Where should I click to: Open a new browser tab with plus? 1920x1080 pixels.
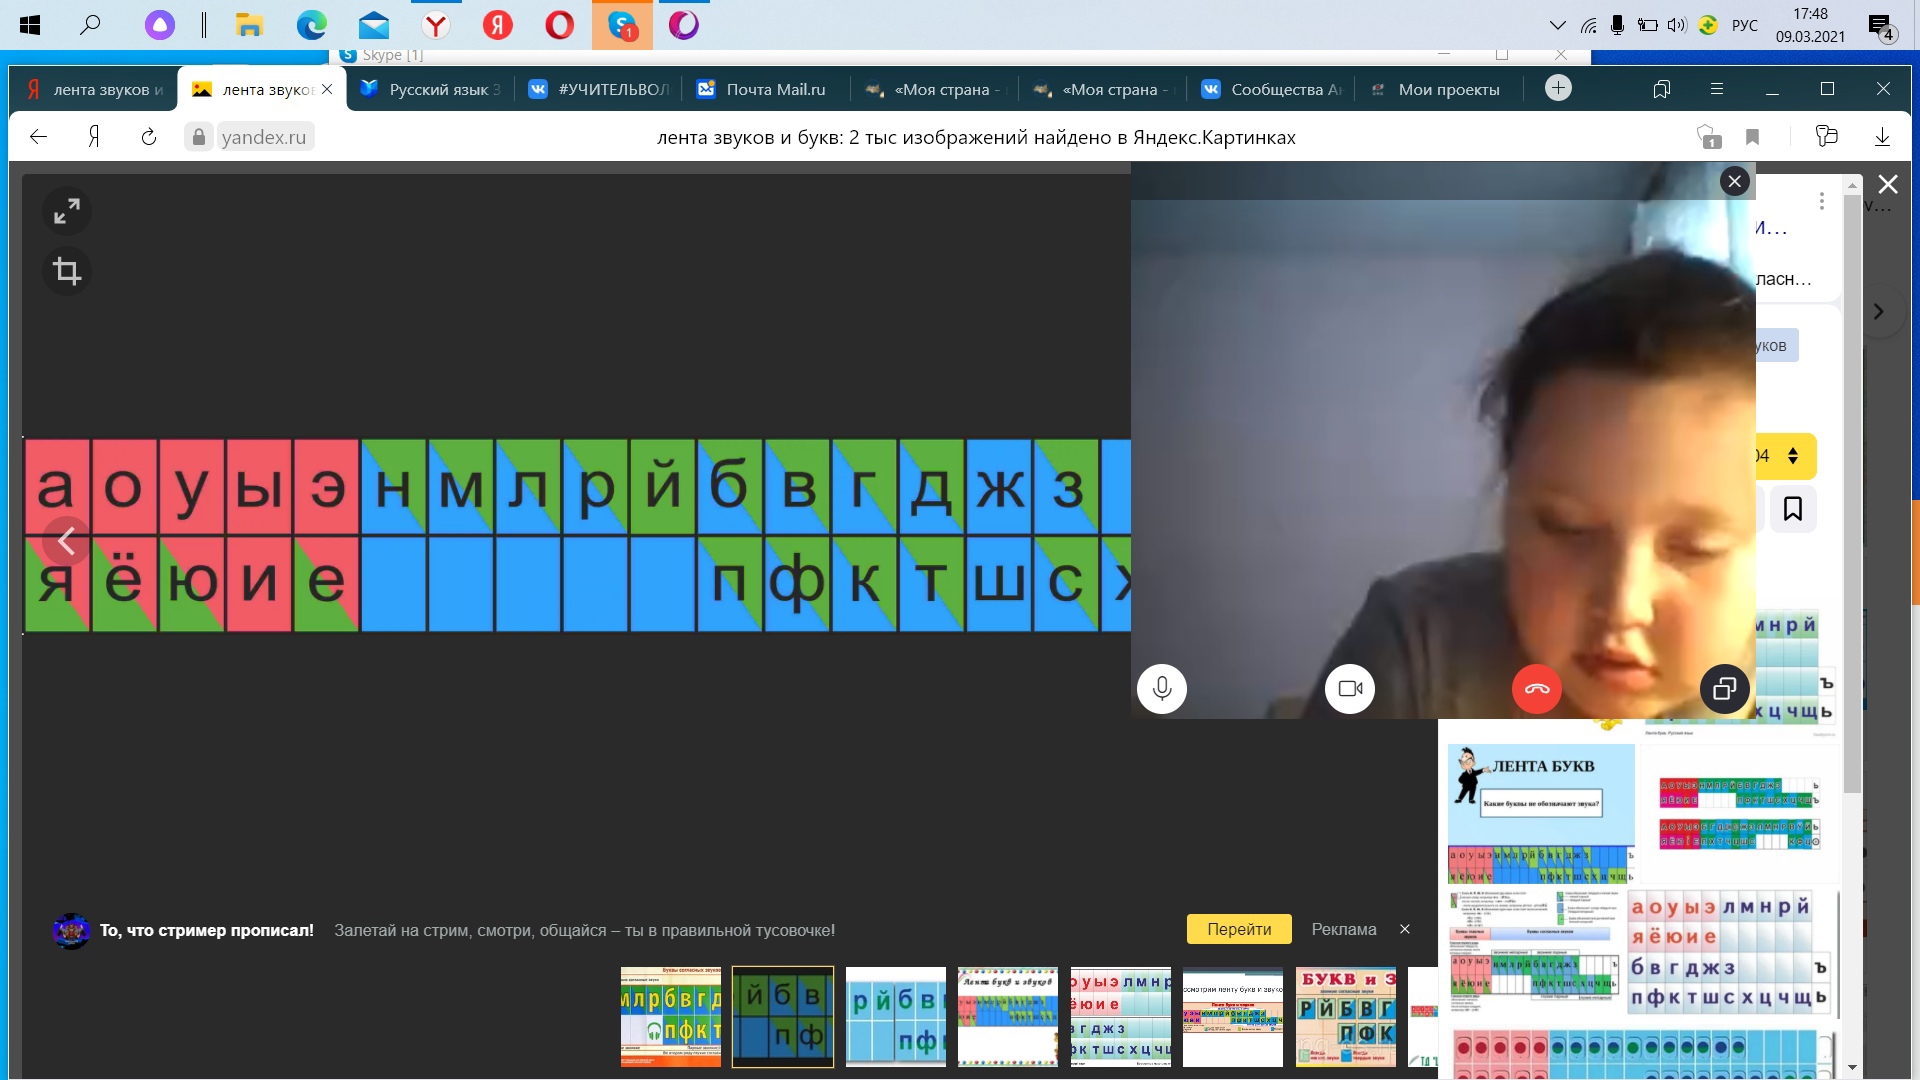coord(1558,88)
